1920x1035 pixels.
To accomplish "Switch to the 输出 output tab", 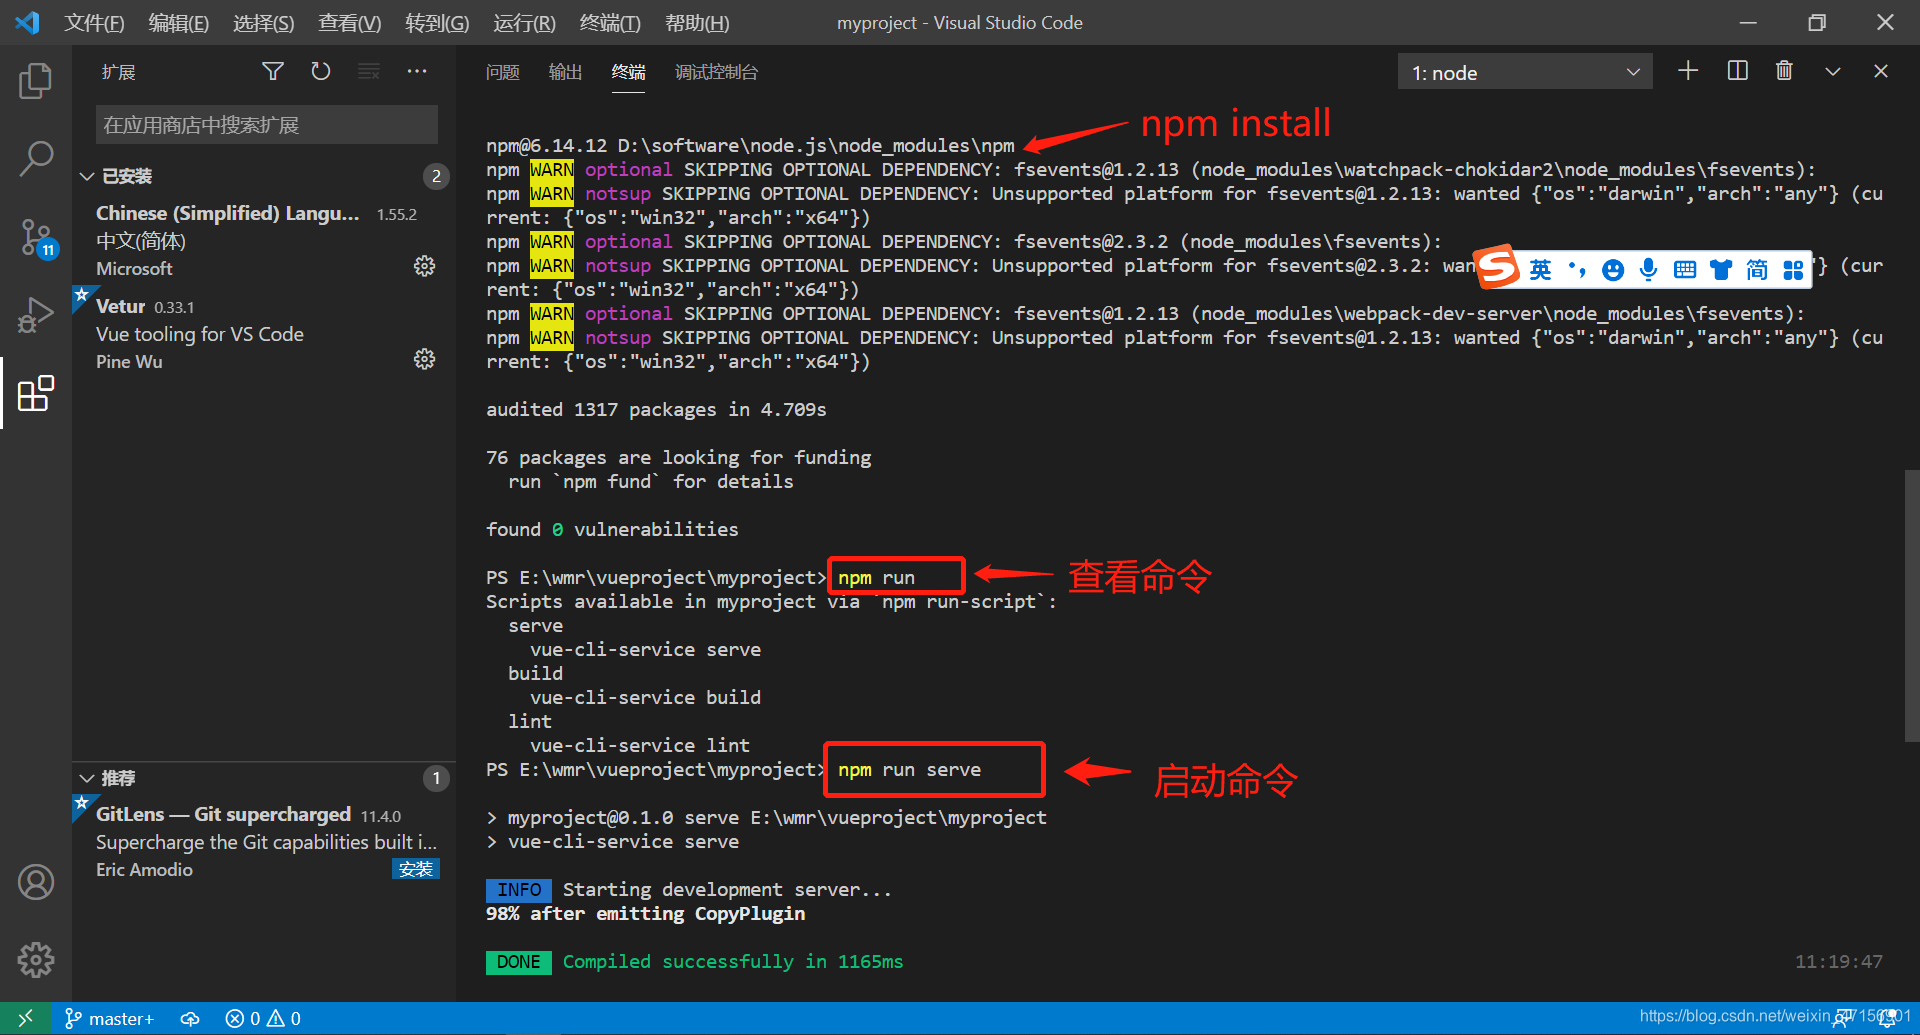I will point(565,72).
